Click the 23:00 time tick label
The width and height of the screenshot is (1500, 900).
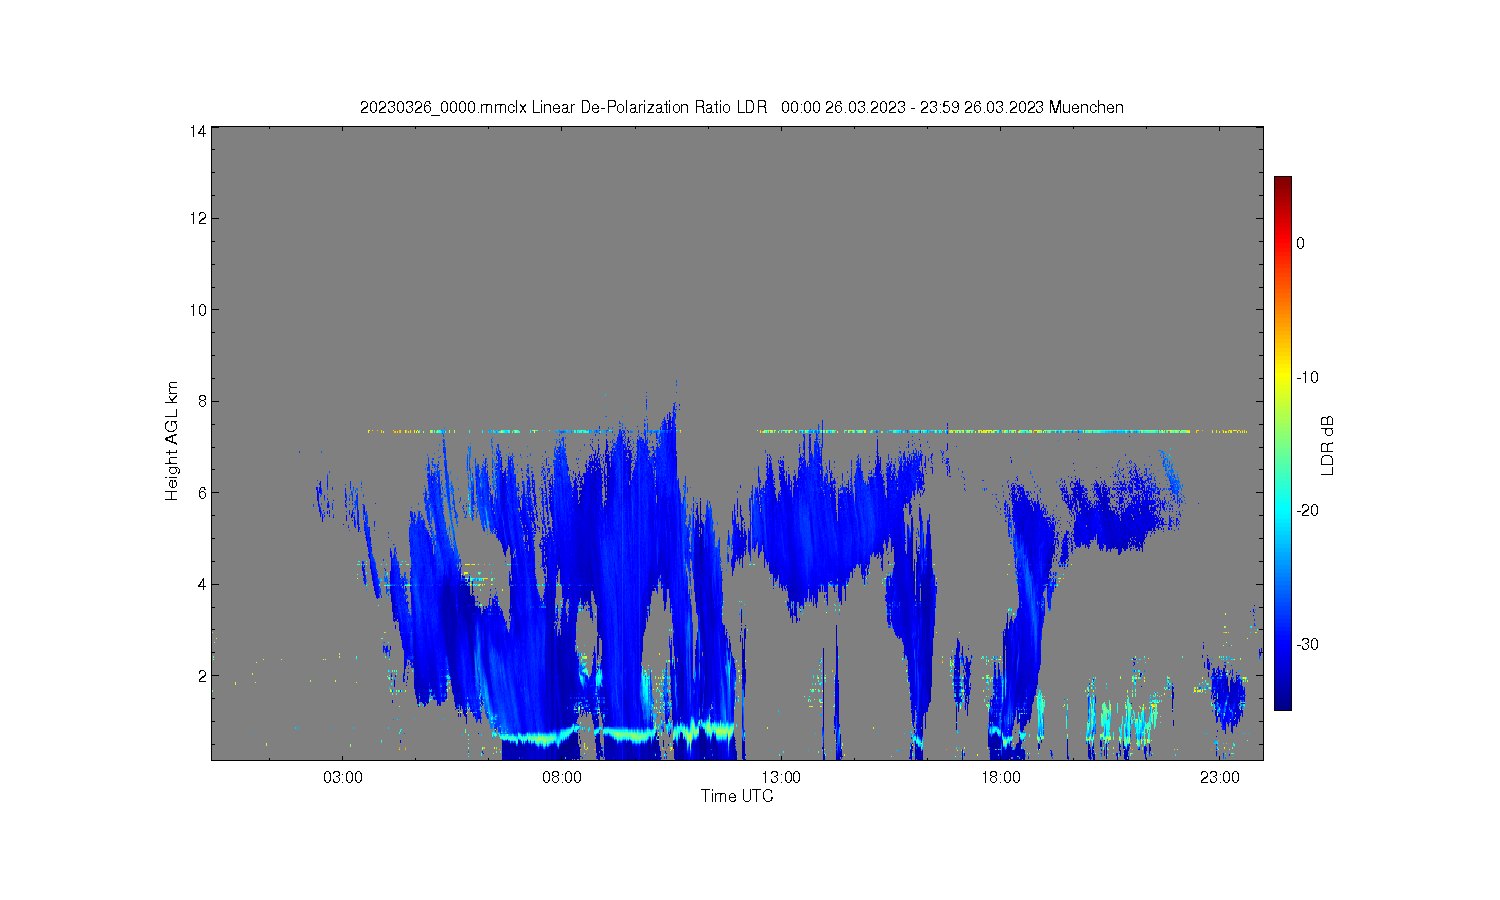(1220, 777)
